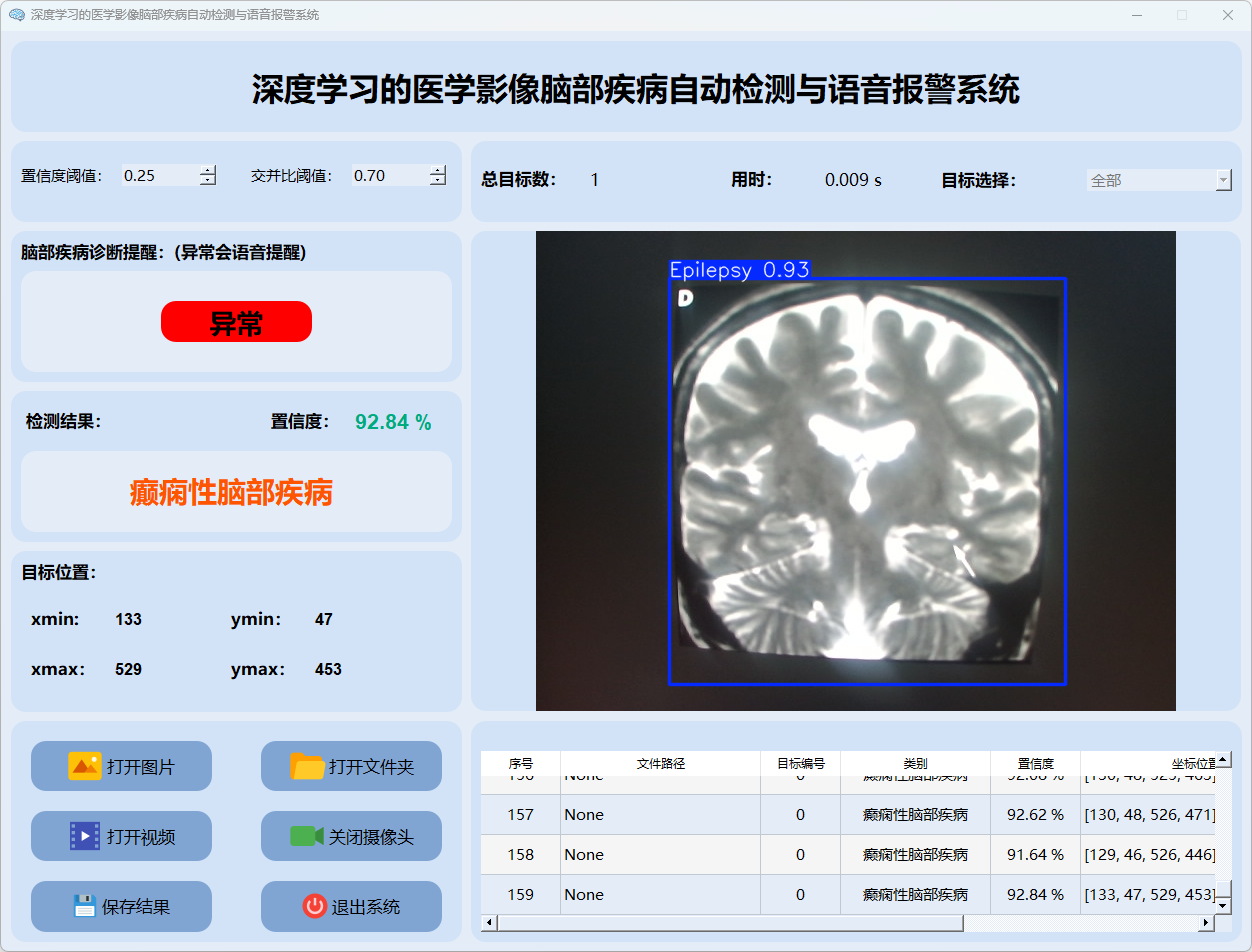Click coordinates cell [133, 47, 529, 453]
The image size is (1252, 952).
click(1148, 894)
